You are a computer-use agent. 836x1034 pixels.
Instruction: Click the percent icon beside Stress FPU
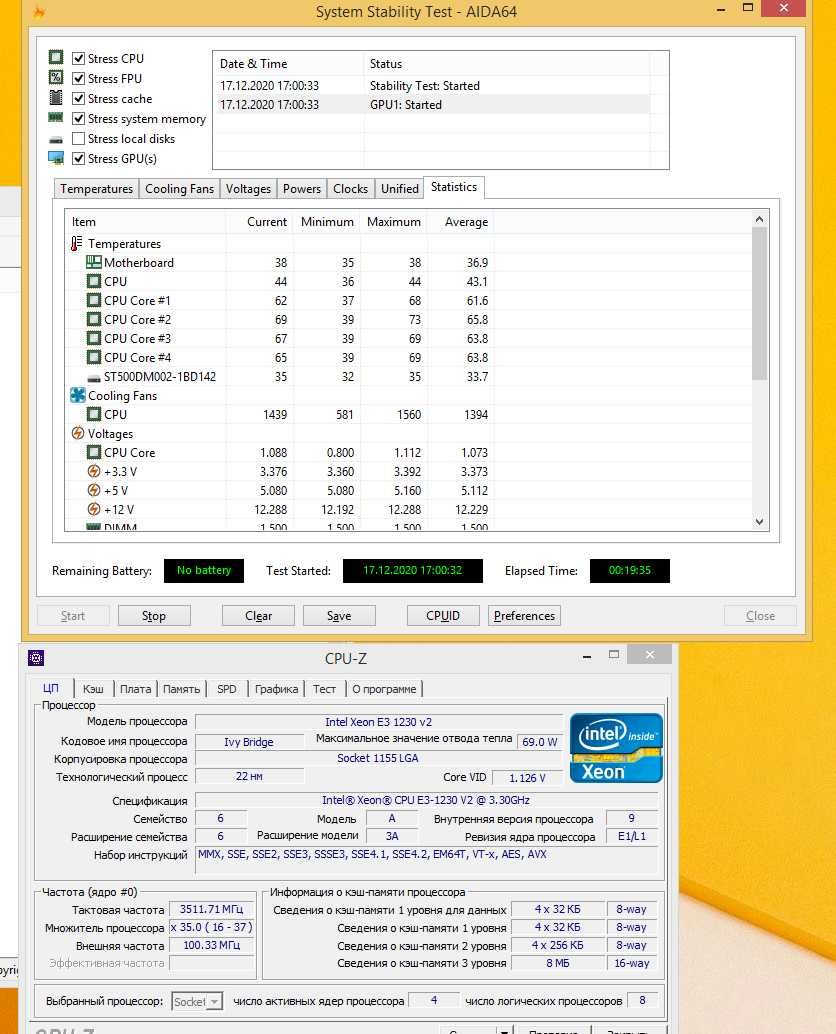[x=56, y=78]
